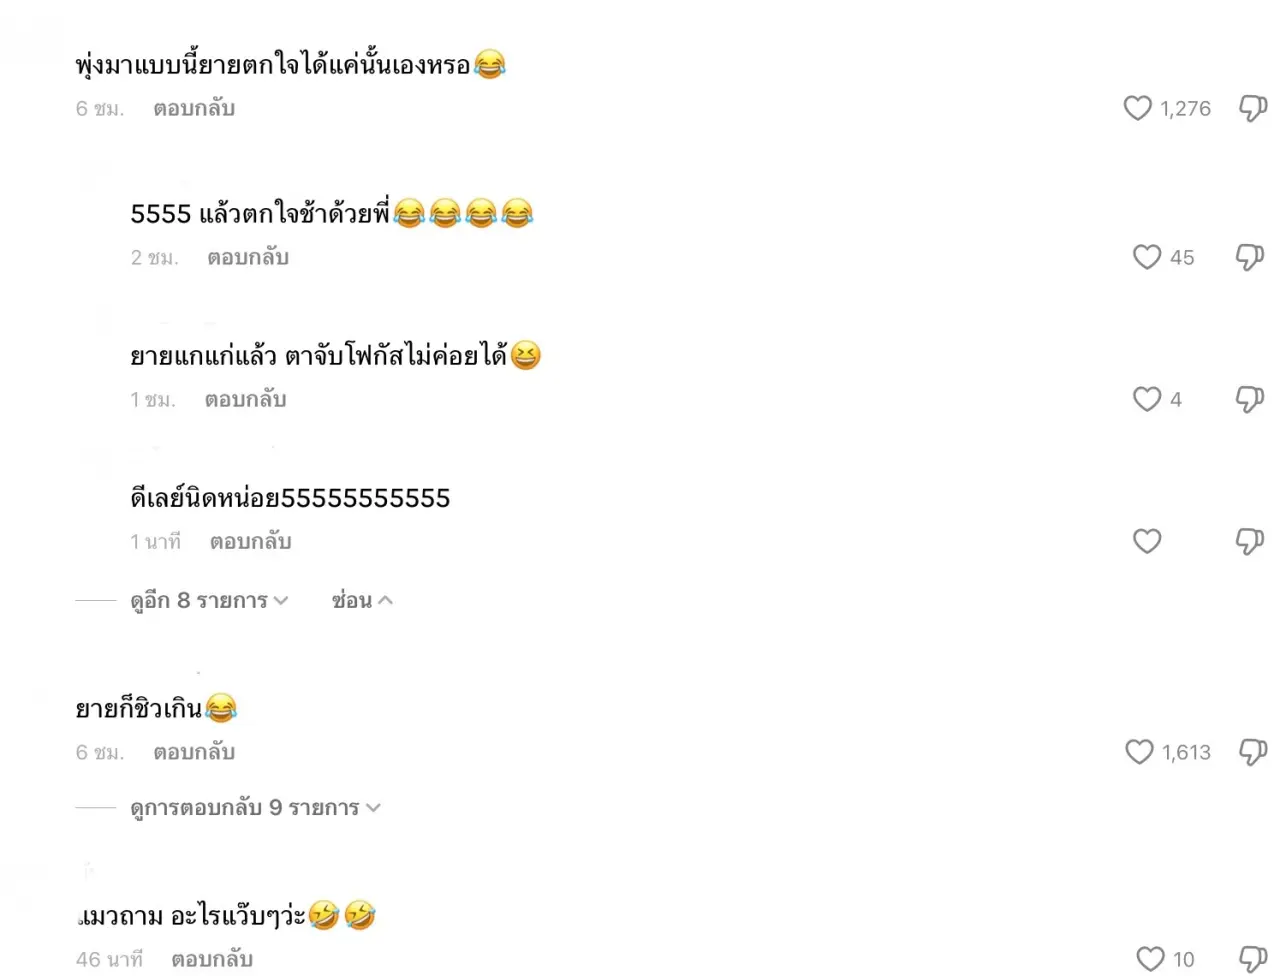This screenshot has width=1280, height=976.
Task: Like the reply with 45 likes
Action: click(1147, 257)
